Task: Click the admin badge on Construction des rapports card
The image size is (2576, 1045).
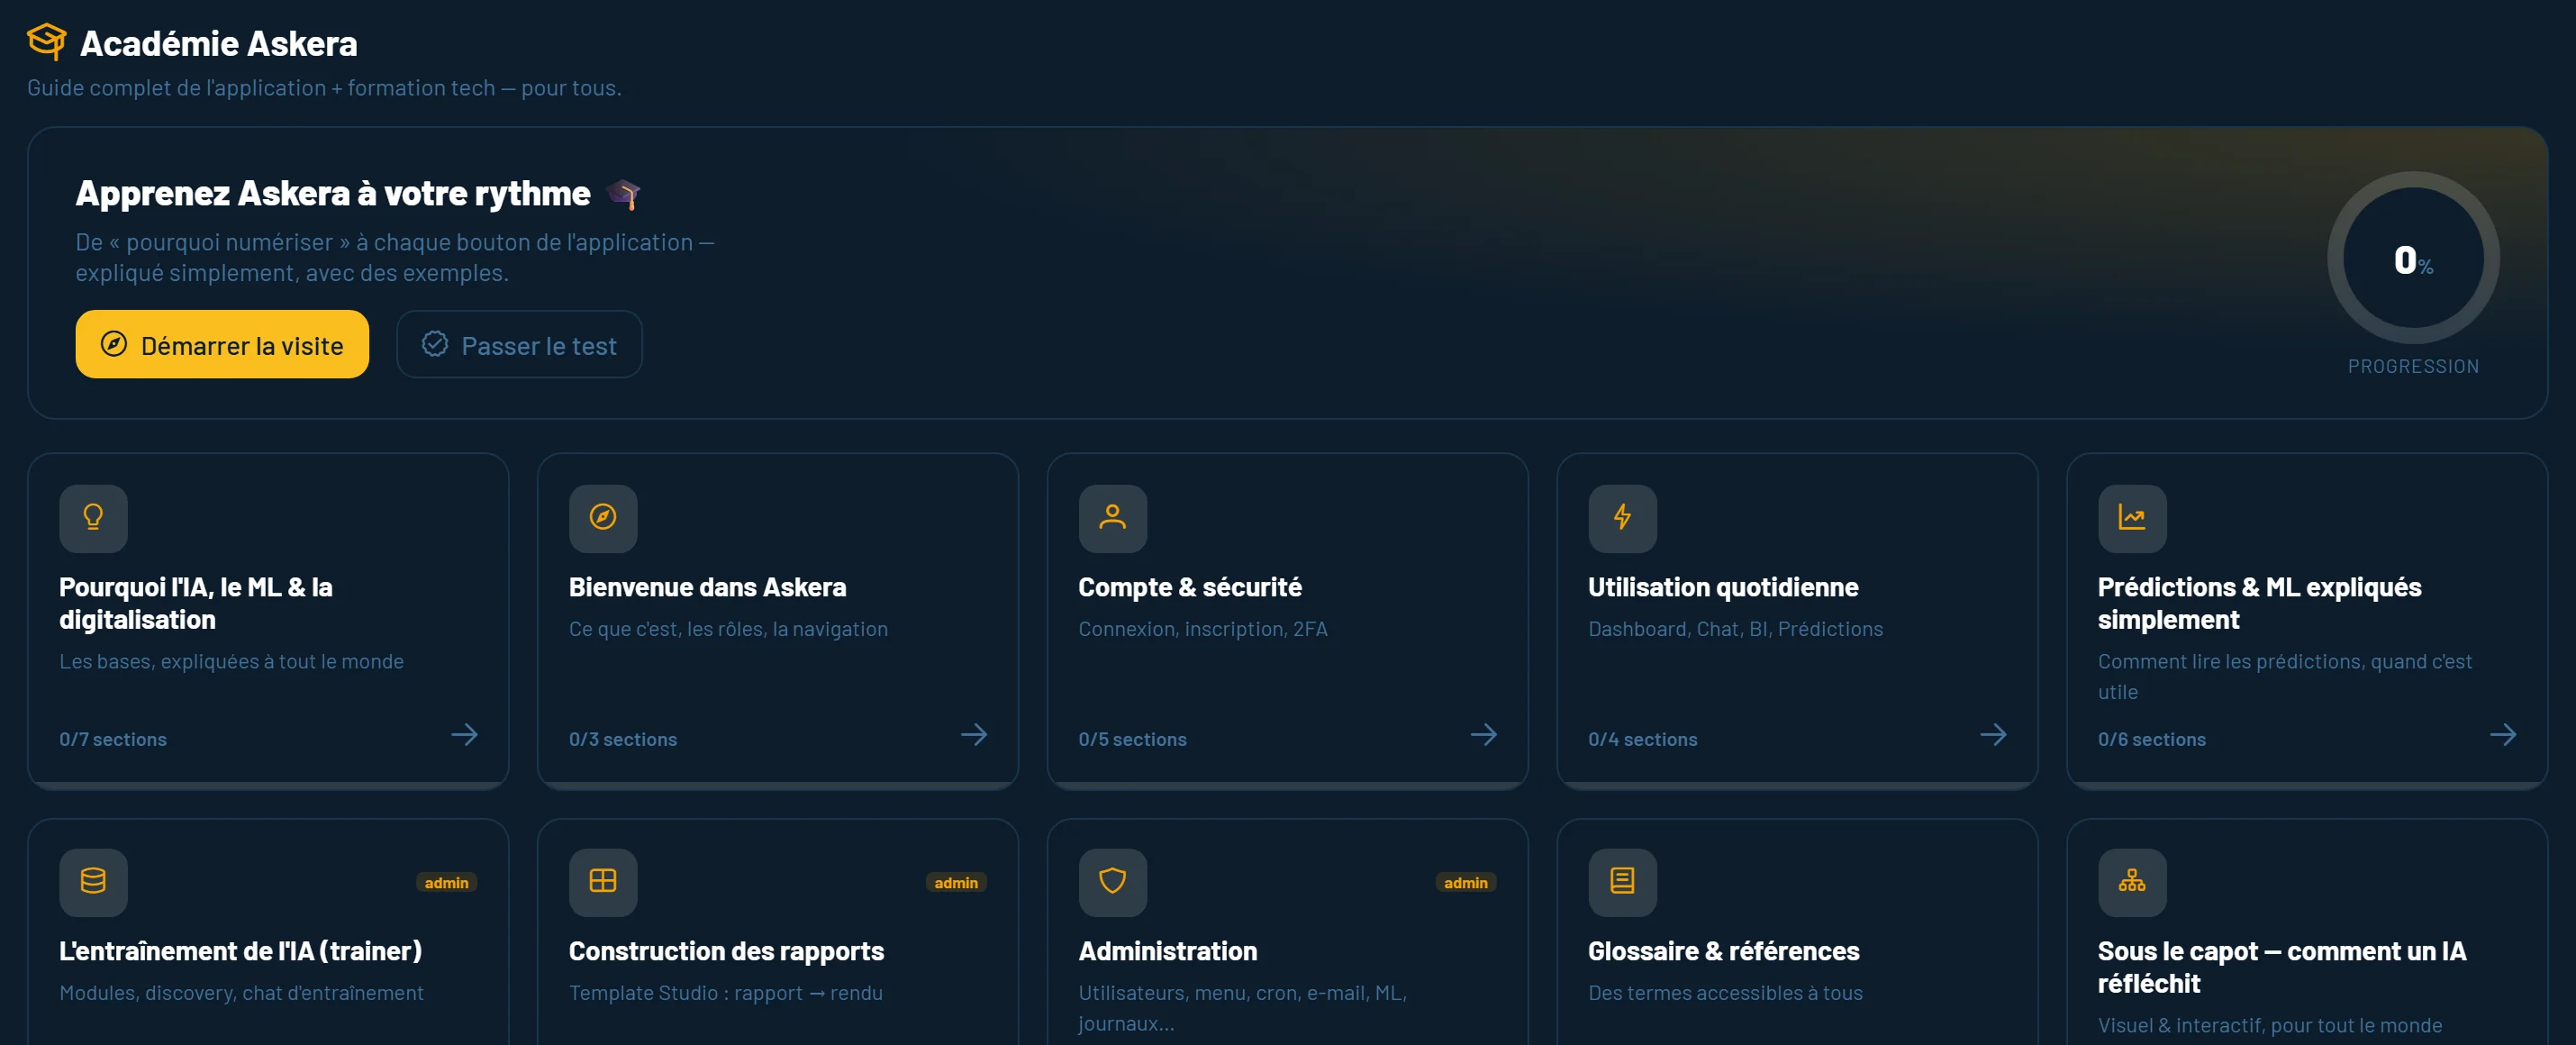Action: 956,882
